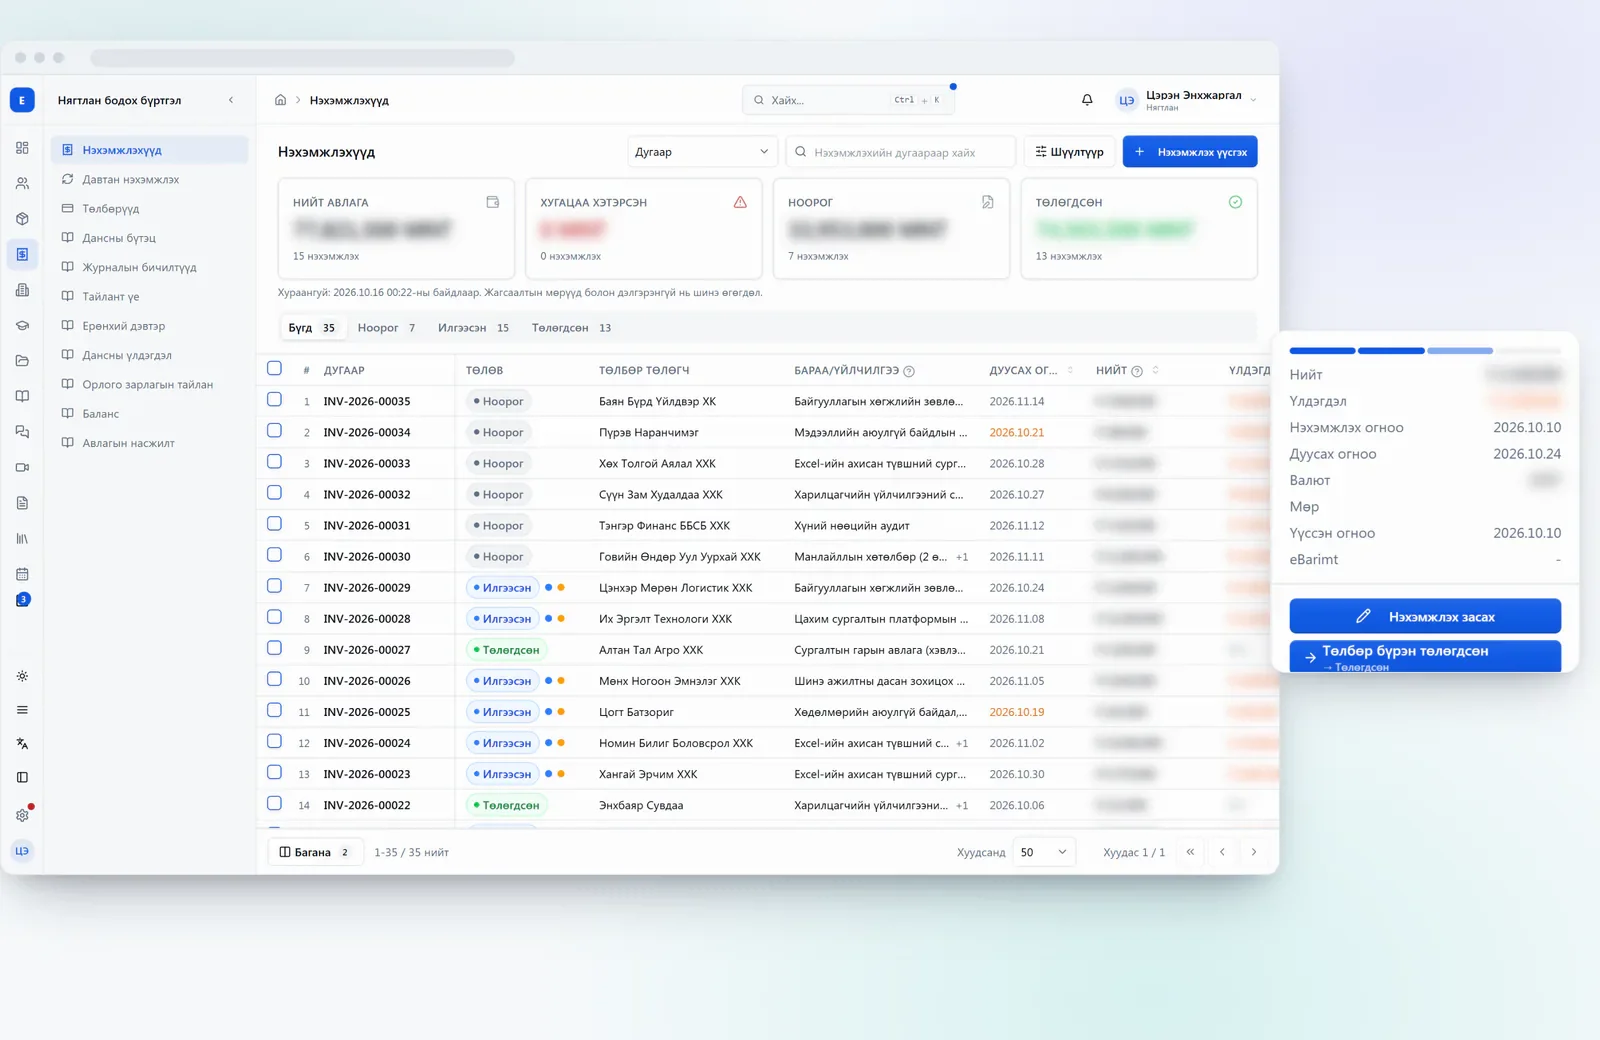Go to home via breadcrumb house icon
The height and width of the screenshot is (1040, 1600).
[280, 100]
